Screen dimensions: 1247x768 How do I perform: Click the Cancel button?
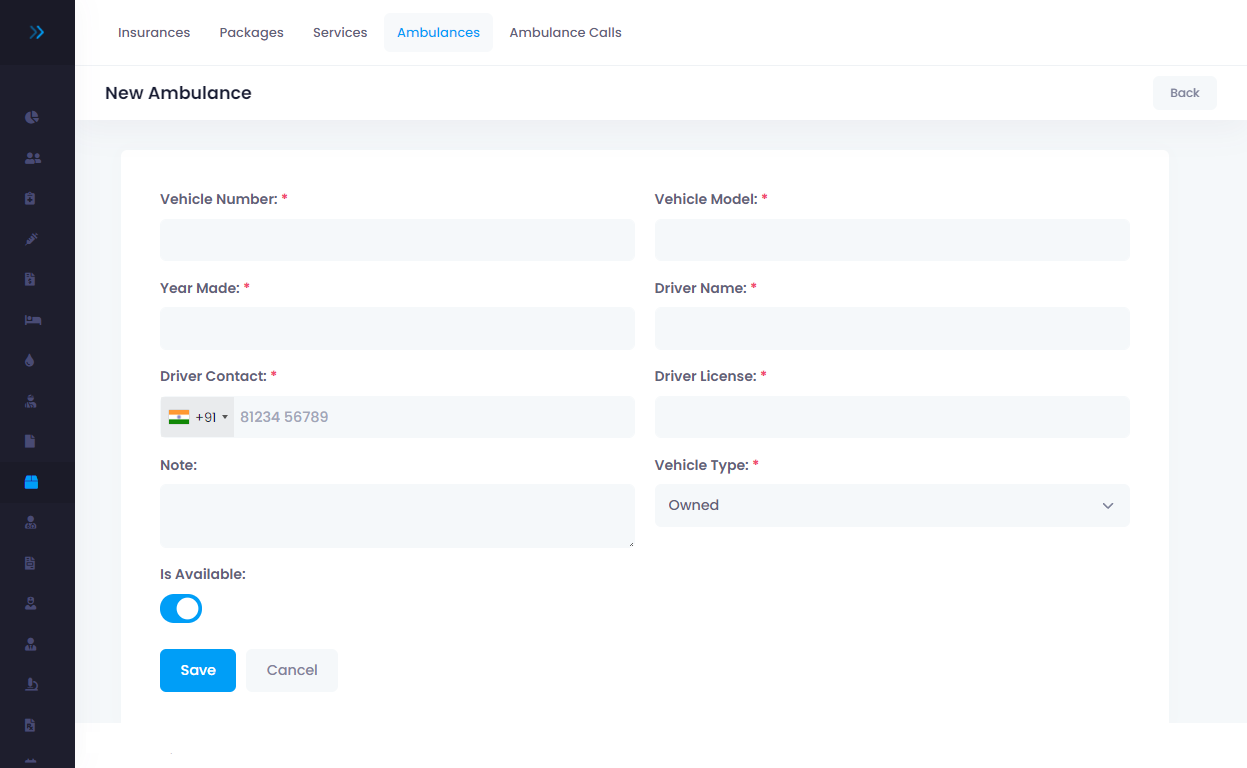tap(292, 670)
